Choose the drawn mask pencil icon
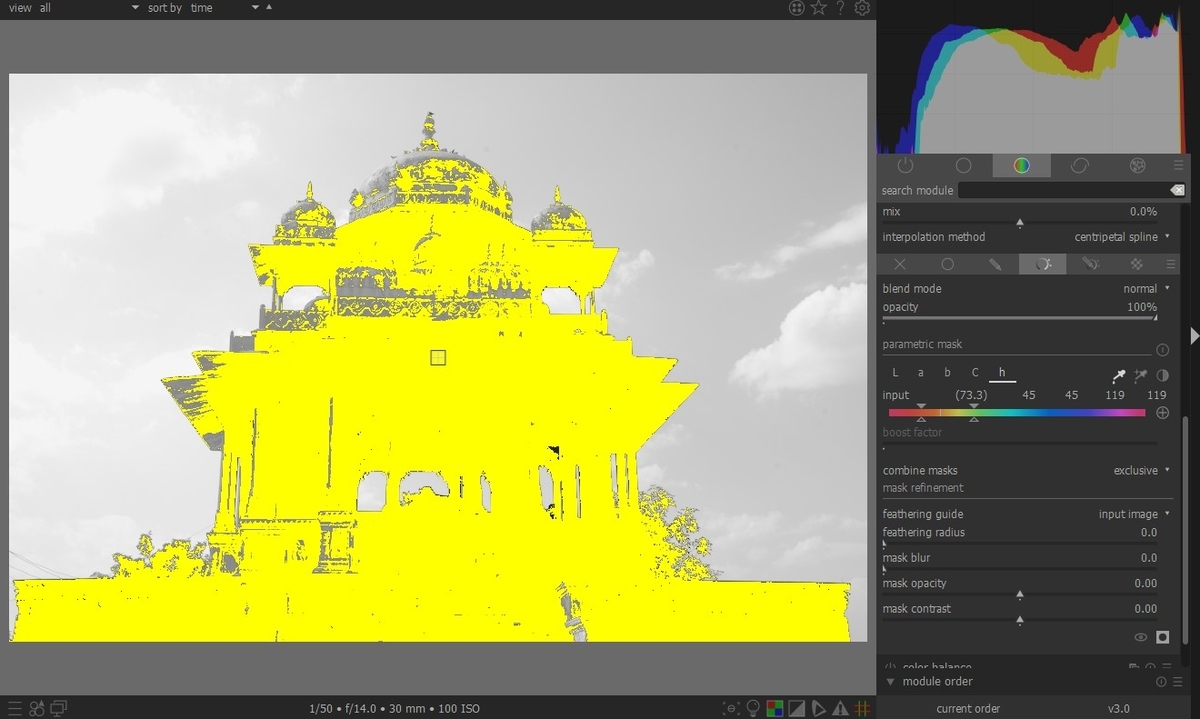This screenshot has height=719, width=1200. click(x=995, y=264)
